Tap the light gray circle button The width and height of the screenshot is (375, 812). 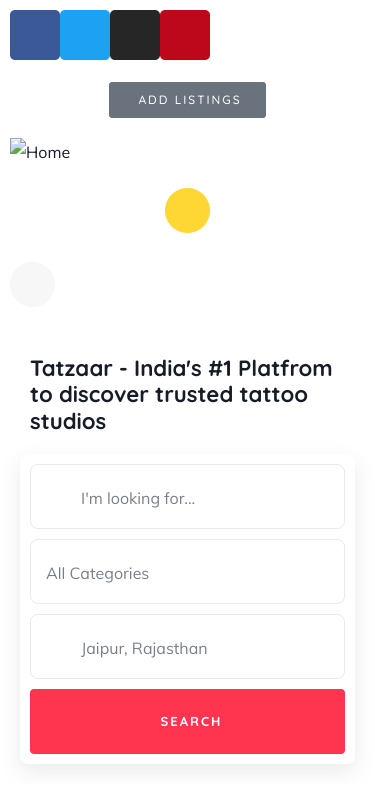32,284
